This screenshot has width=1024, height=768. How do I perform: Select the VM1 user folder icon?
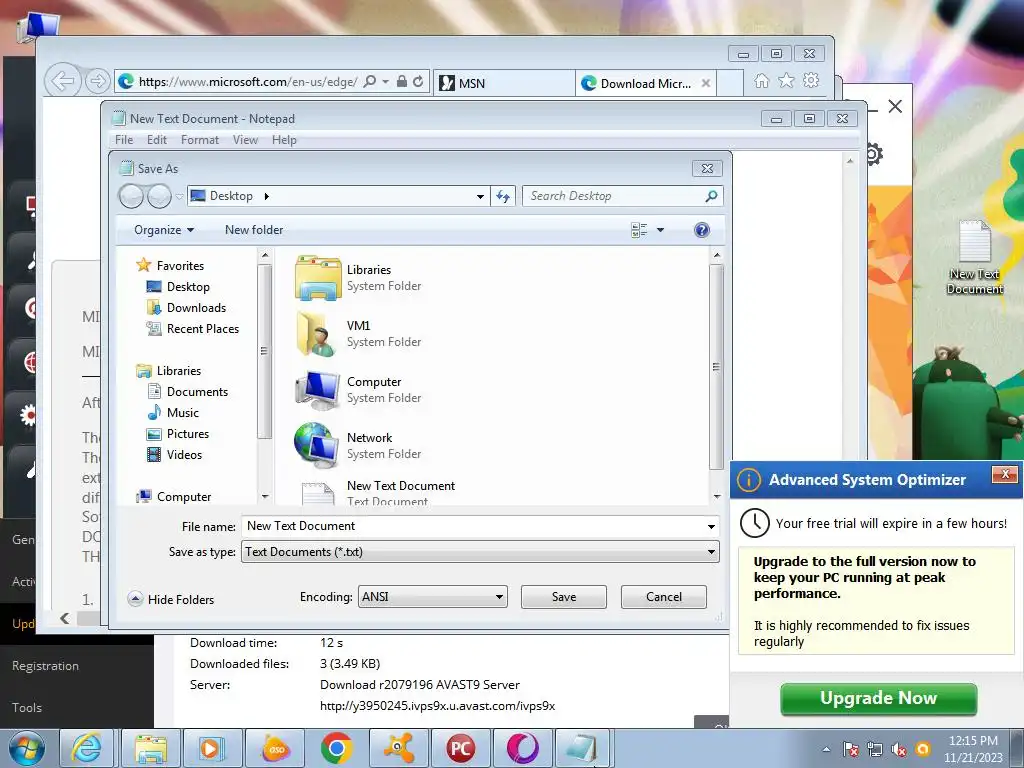pos(317,333)
